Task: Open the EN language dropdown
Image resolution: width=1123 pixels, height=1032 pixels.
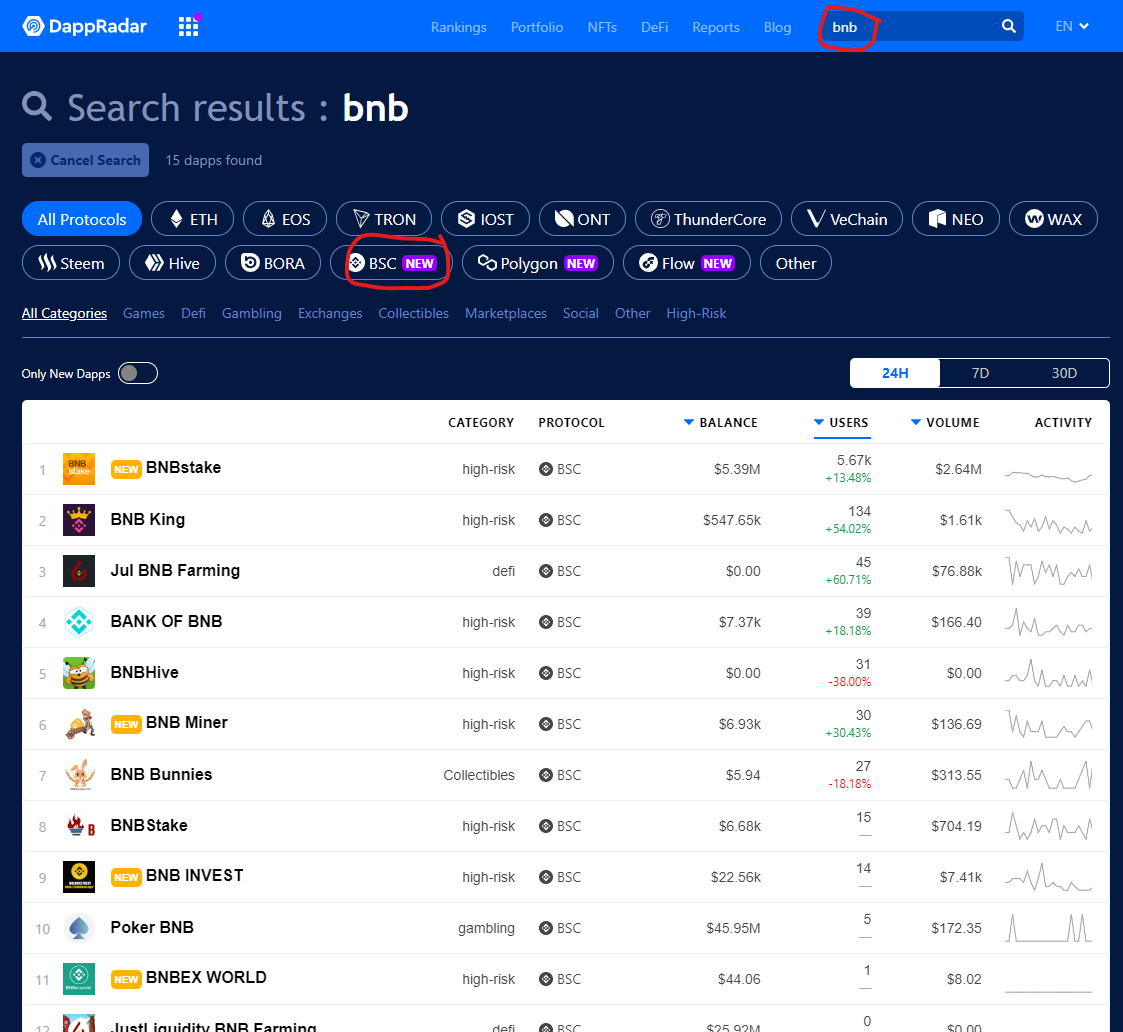Action: (1071, 26)
